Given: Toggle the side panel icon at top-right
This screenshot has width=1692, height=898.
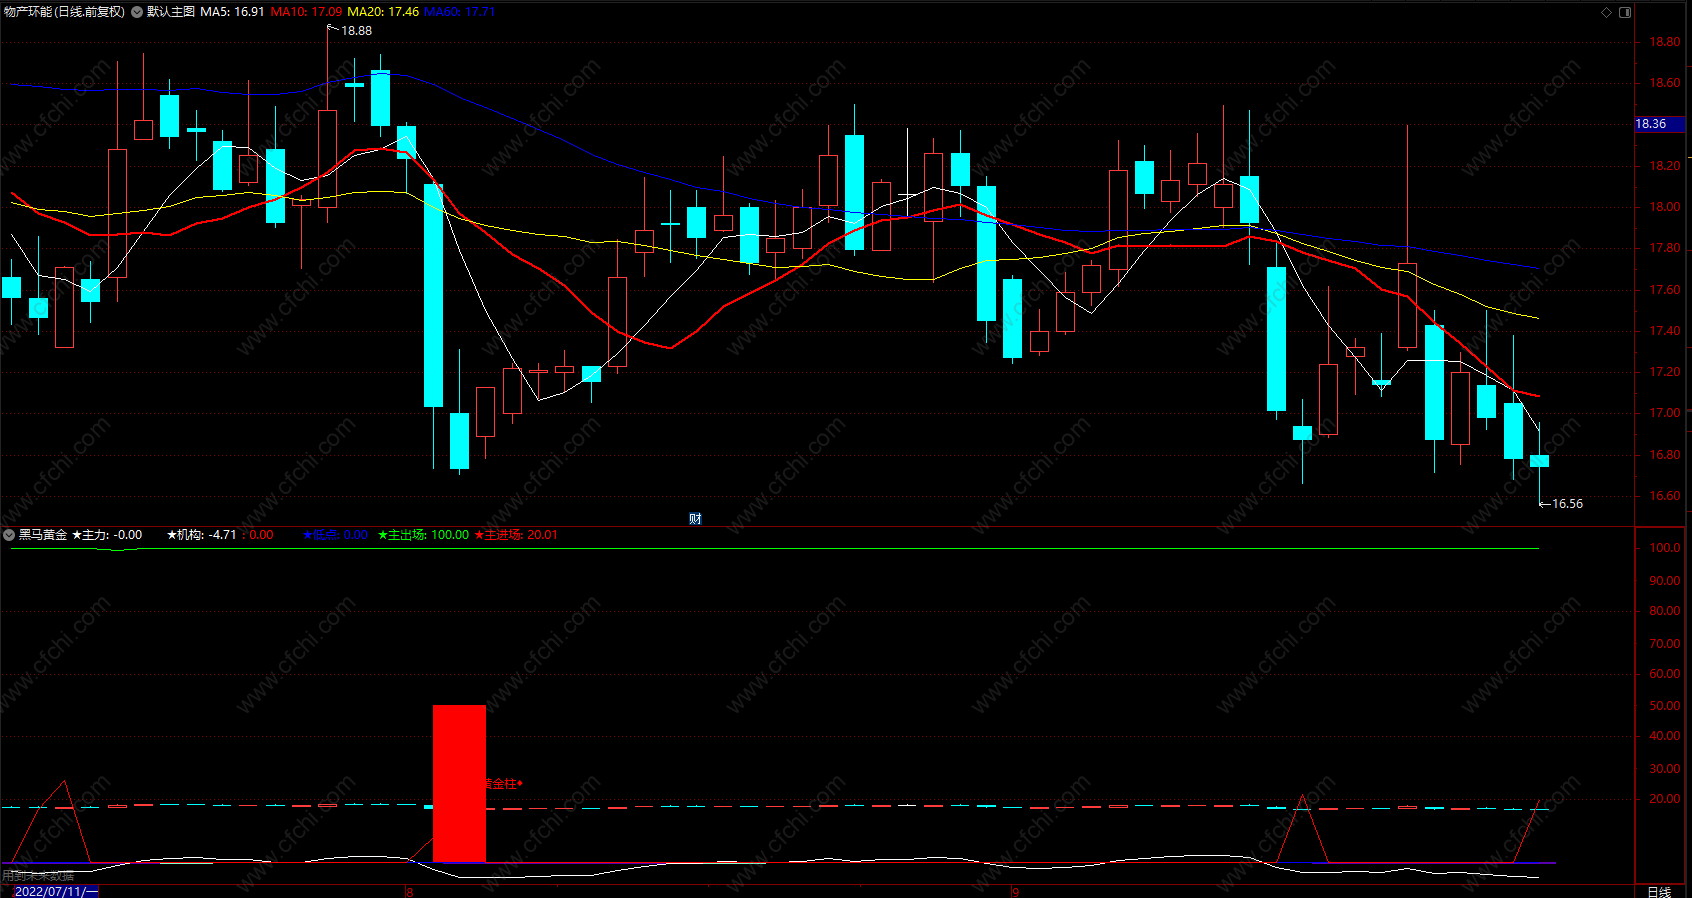Looking at the screenshot, I should pyautogui.click(x=1625, y=12).
